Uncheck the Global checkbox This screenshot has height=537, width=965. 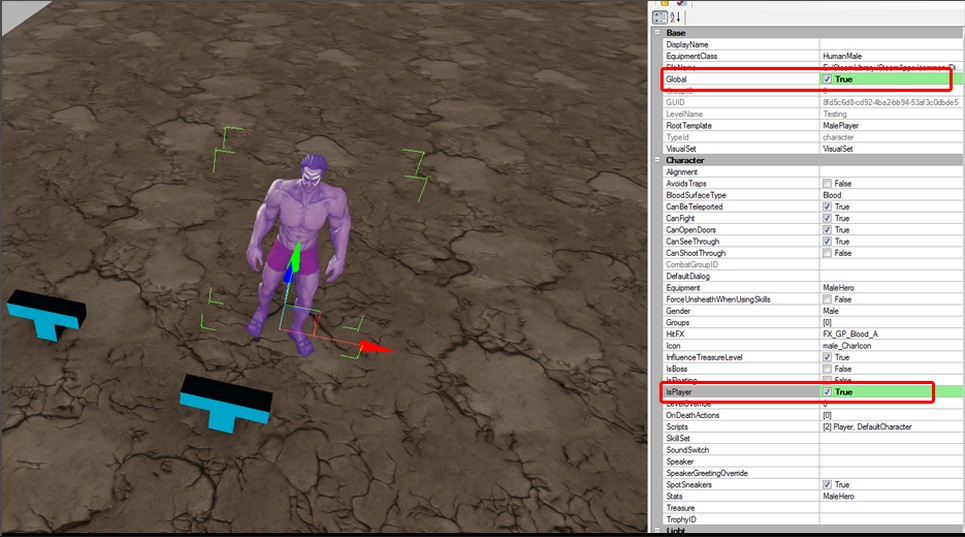[827, 79]
